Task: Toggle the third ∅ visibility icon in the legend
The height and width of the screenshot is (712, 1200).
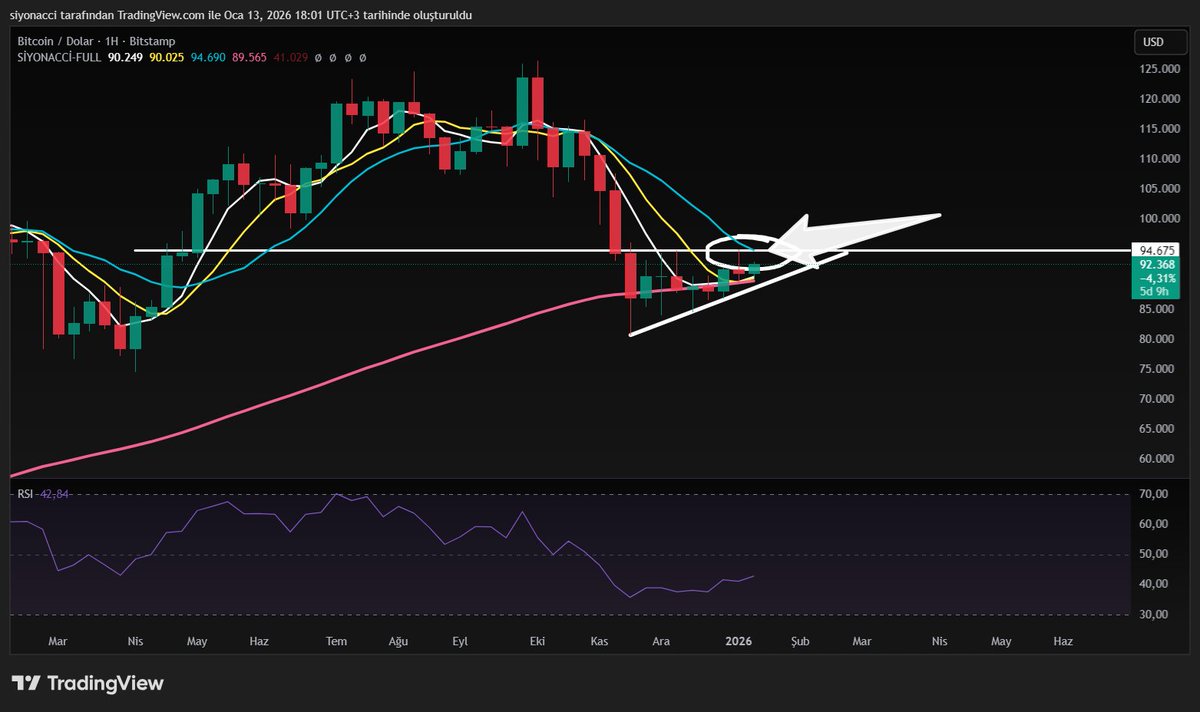Action: (348, 57)
